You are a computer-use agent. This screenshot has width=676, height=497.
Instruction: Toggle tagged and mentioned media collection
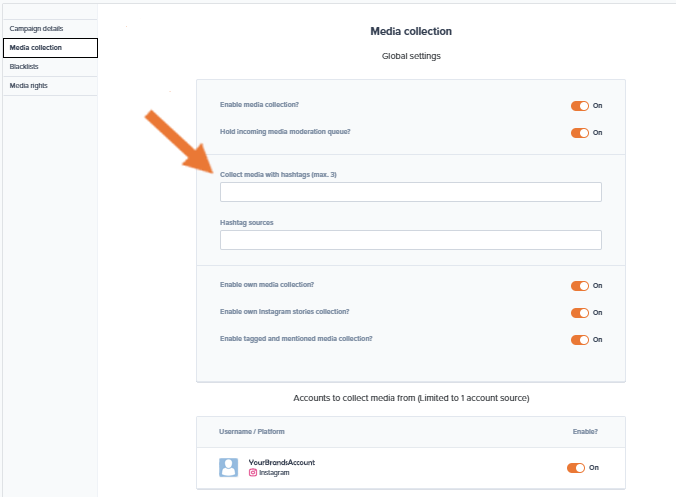pyautogui.click(x=580, y=339)
